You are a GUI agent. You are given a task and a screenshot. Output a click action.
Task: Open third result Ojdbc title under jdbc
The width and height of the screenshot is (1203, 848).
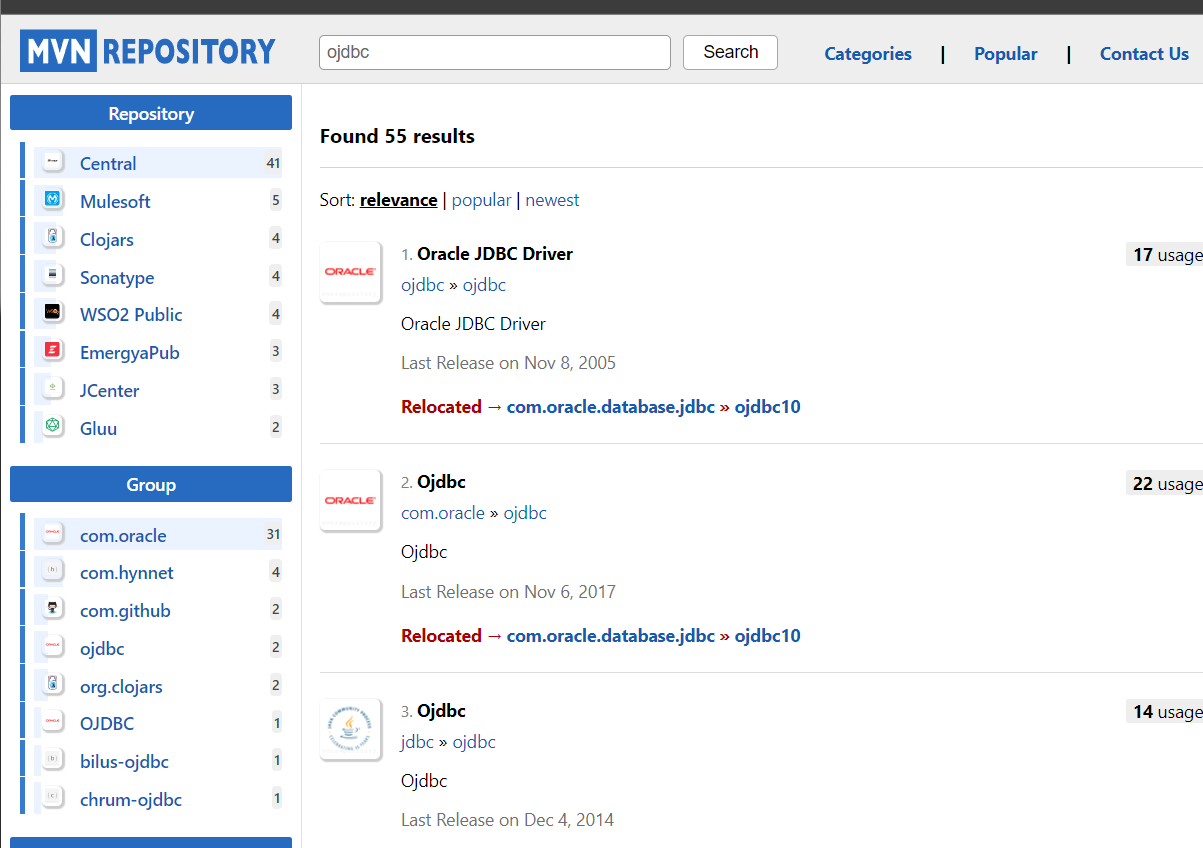441,710
